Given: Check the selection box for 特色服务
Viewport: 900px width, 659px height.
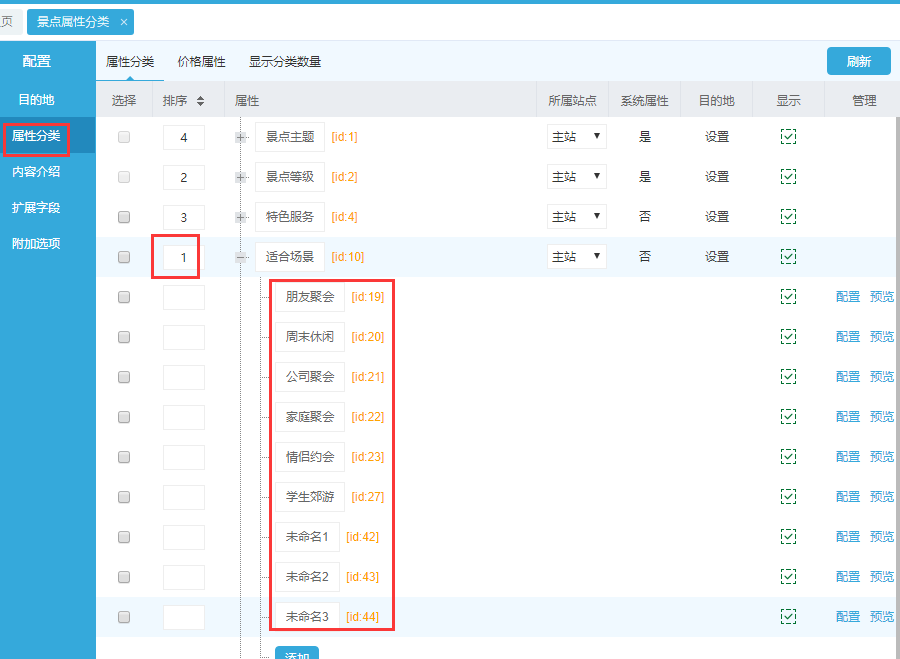Looking at the screenshot, I should [124, 217].
